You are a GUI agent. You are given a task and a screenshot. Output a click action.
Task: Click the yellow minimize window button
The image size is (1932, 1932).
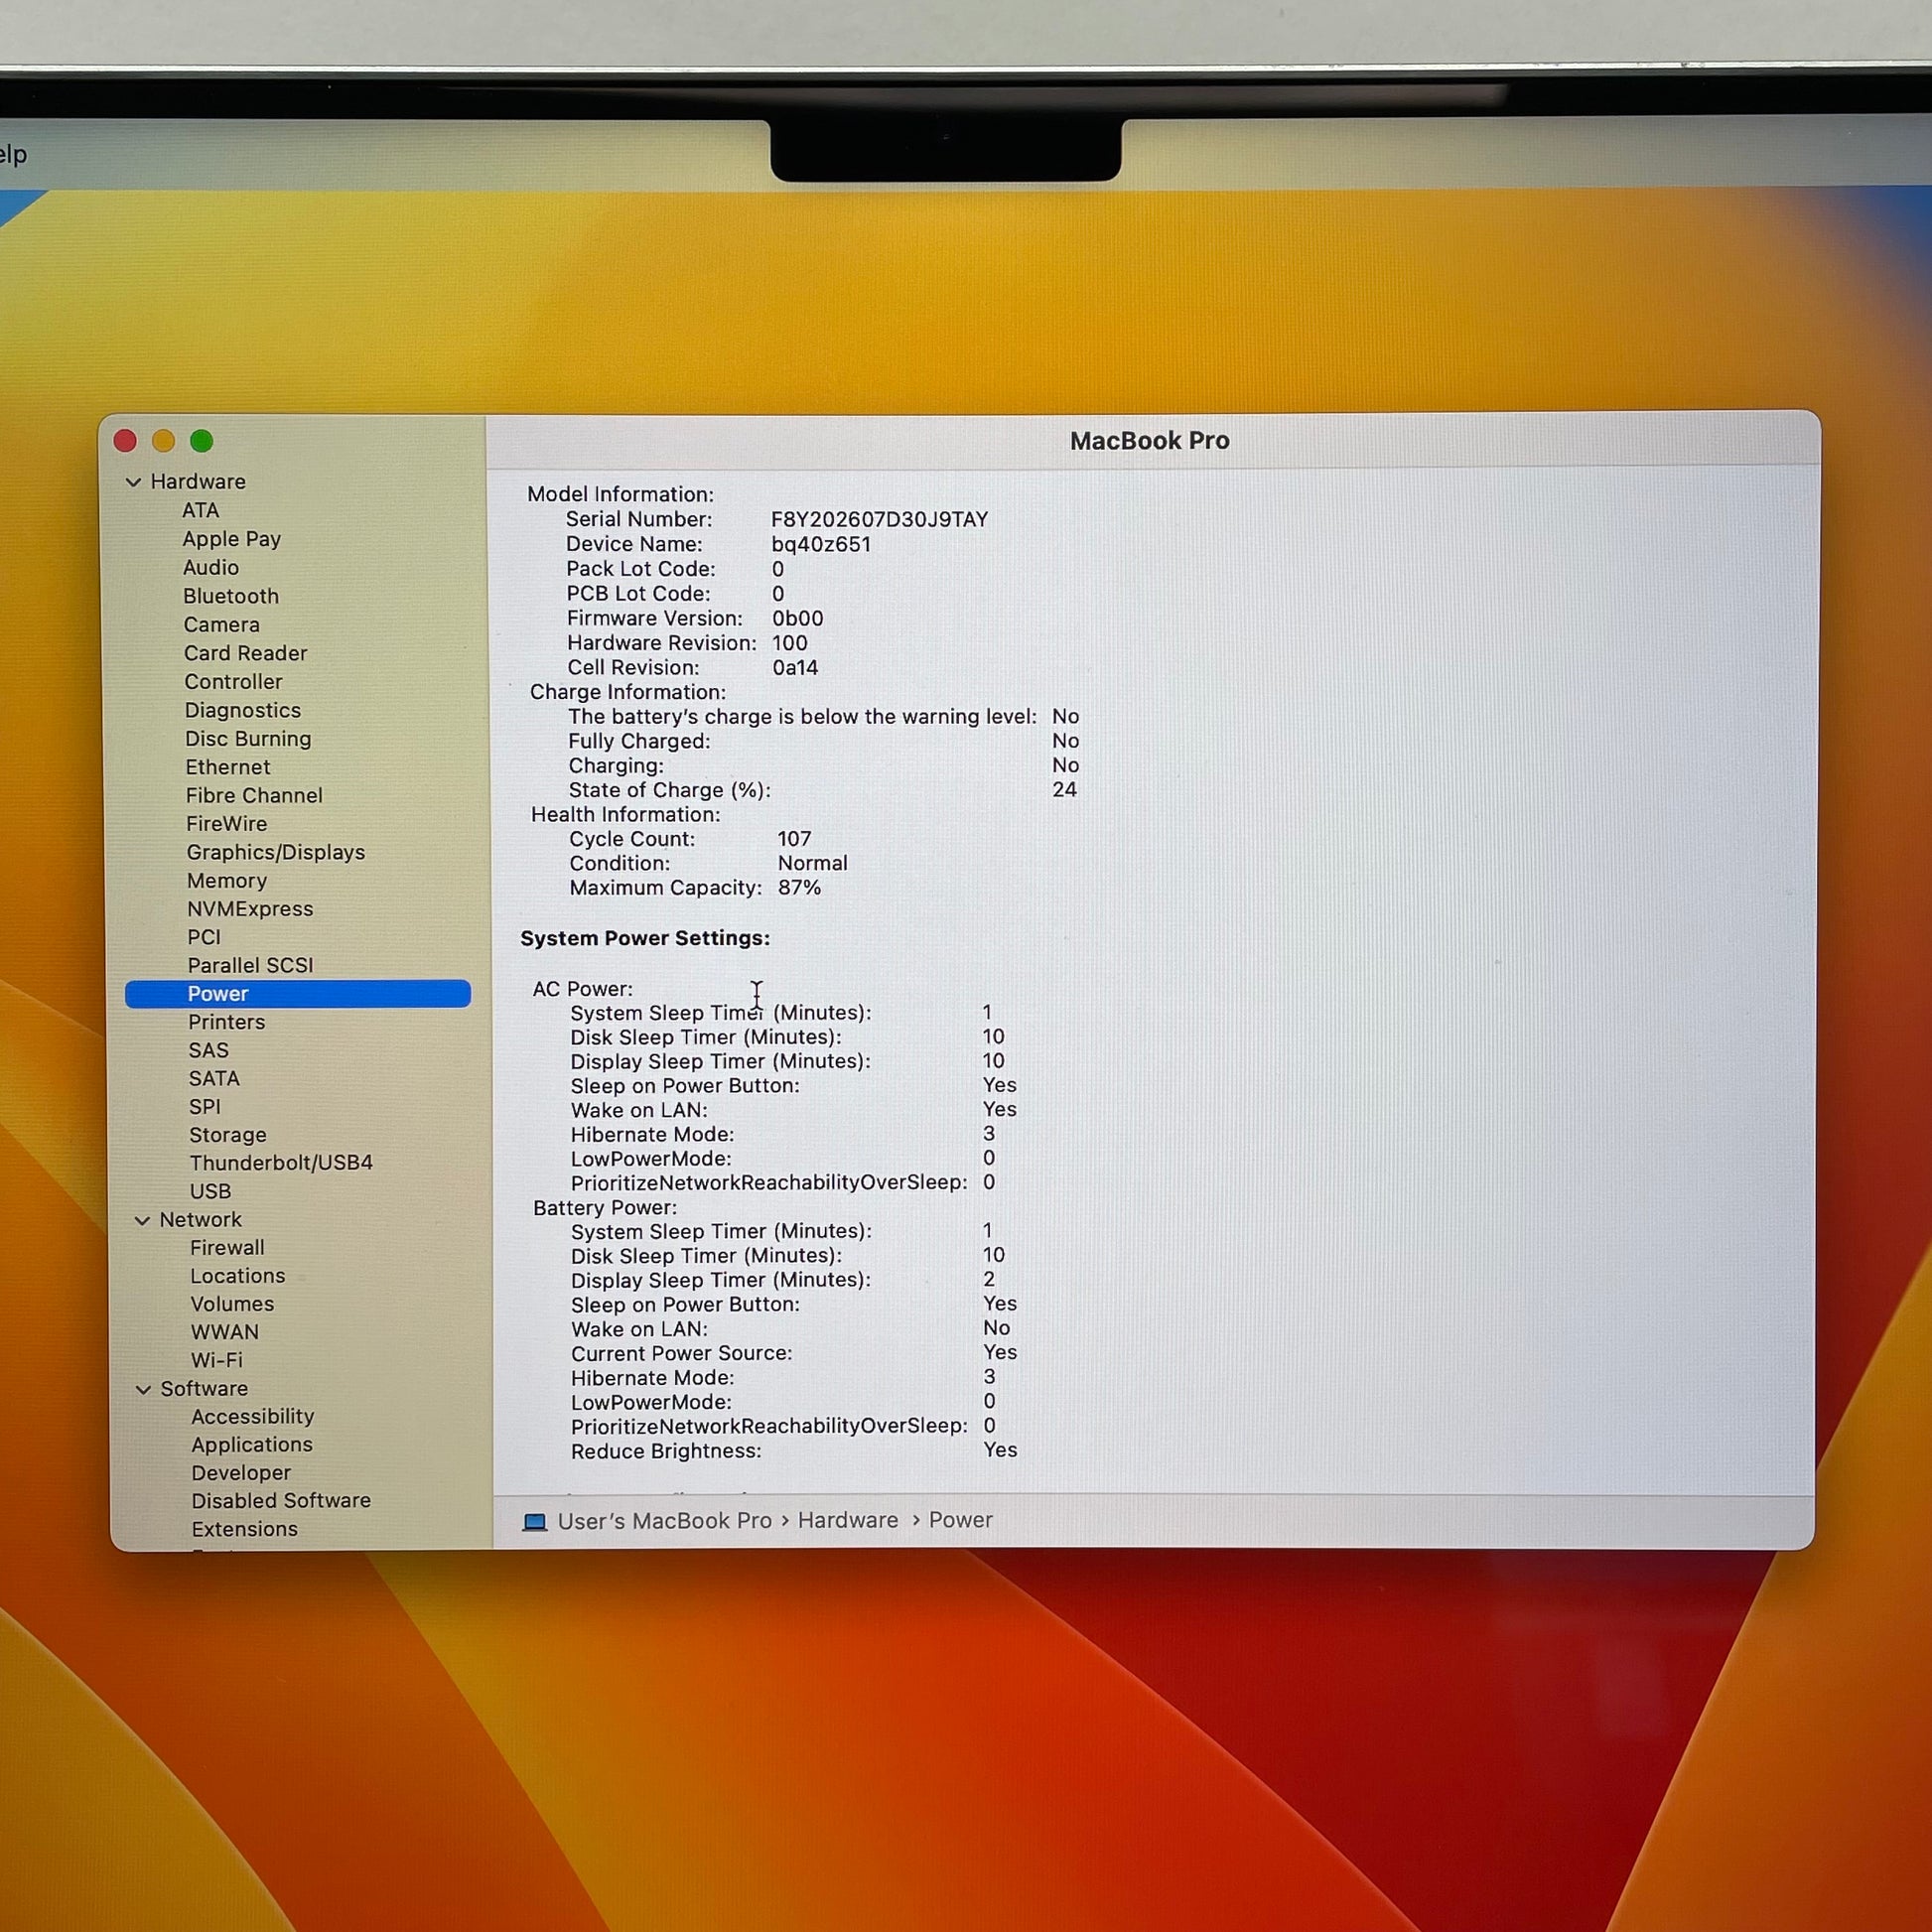coord(163,441)
